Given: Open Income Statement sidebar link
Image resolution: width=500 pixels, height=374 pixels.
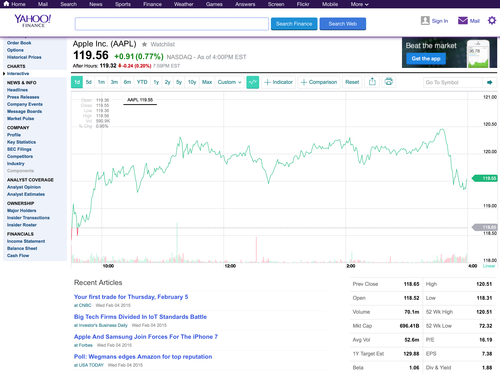Looking at the screenshot, I should pos(26,241).
